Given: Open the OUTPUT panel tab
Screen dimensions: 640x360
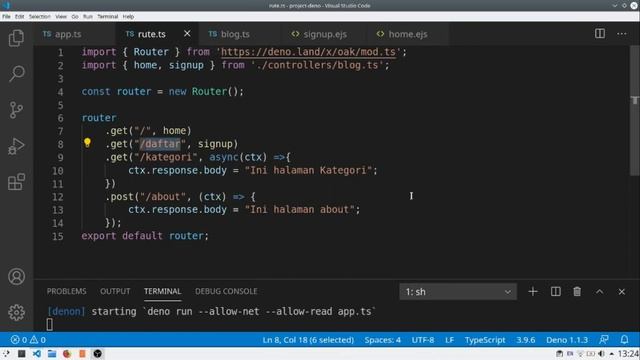Looking at the screenshot, I should click(115, 291).
